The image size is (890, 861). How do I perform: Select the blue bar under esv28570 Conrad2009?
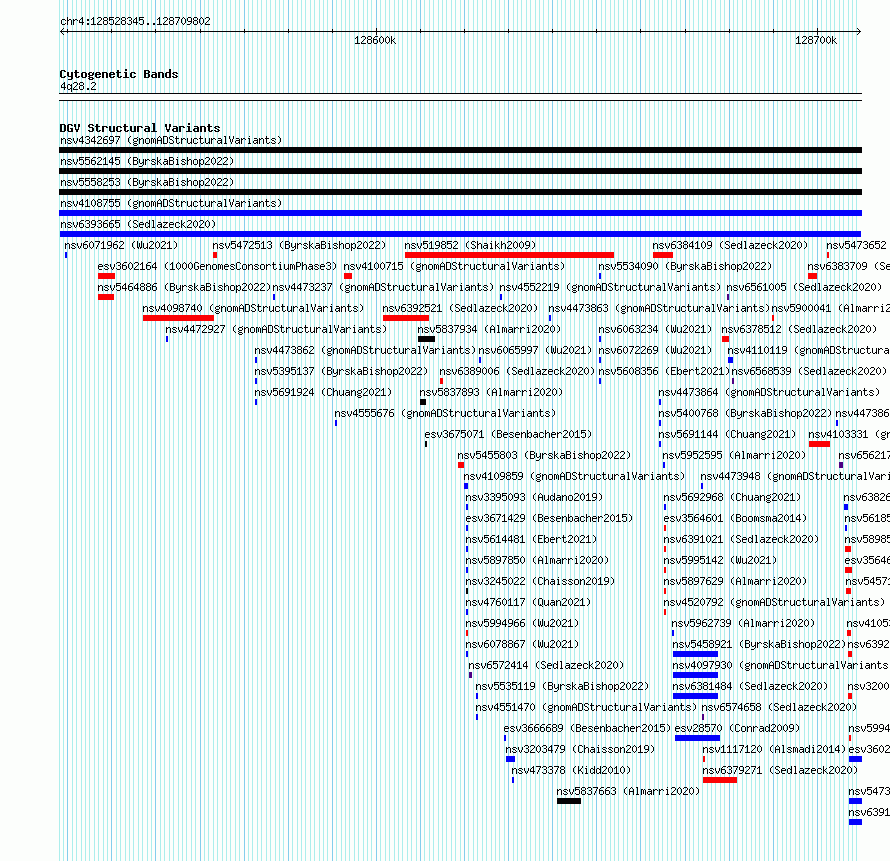(x=698, y=738)
